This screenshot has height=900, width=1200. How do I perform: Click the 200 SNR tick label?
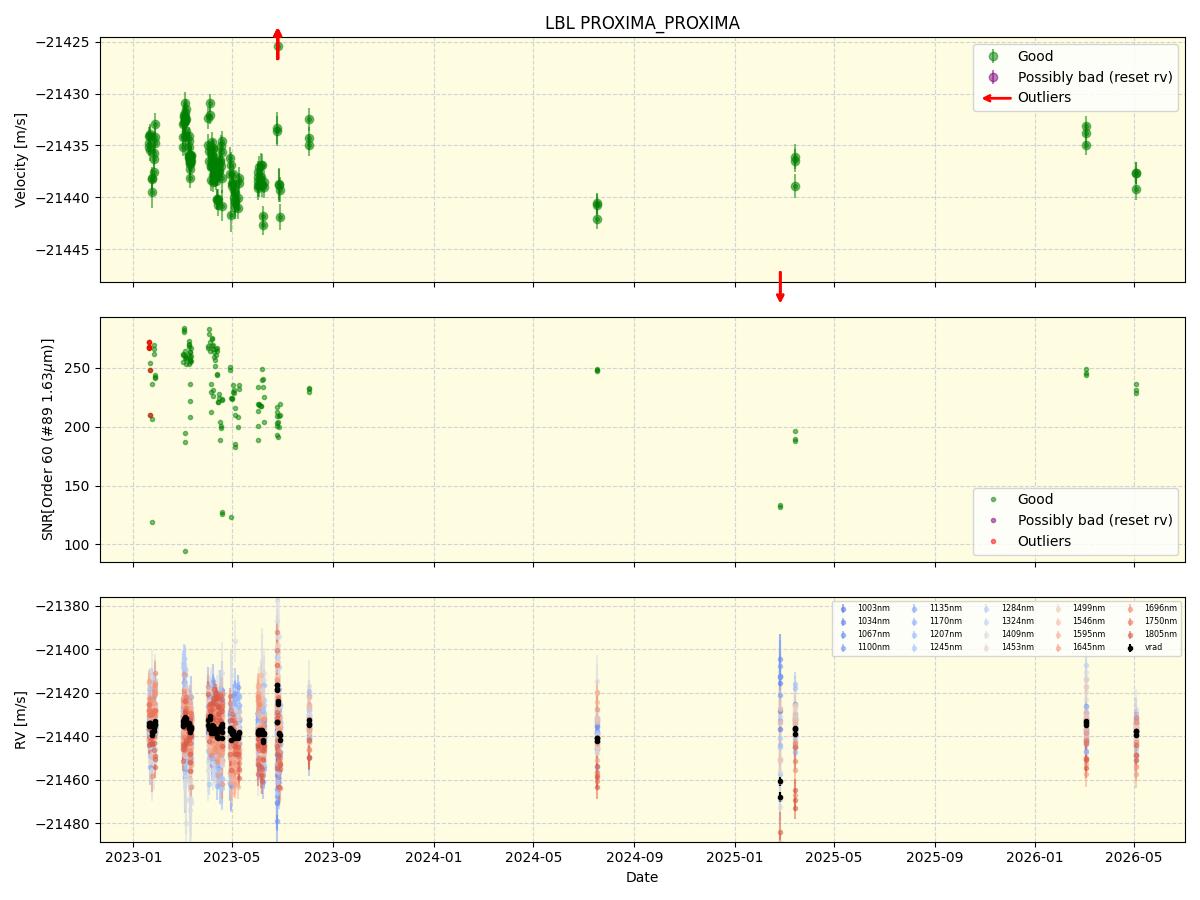point(78,427)
